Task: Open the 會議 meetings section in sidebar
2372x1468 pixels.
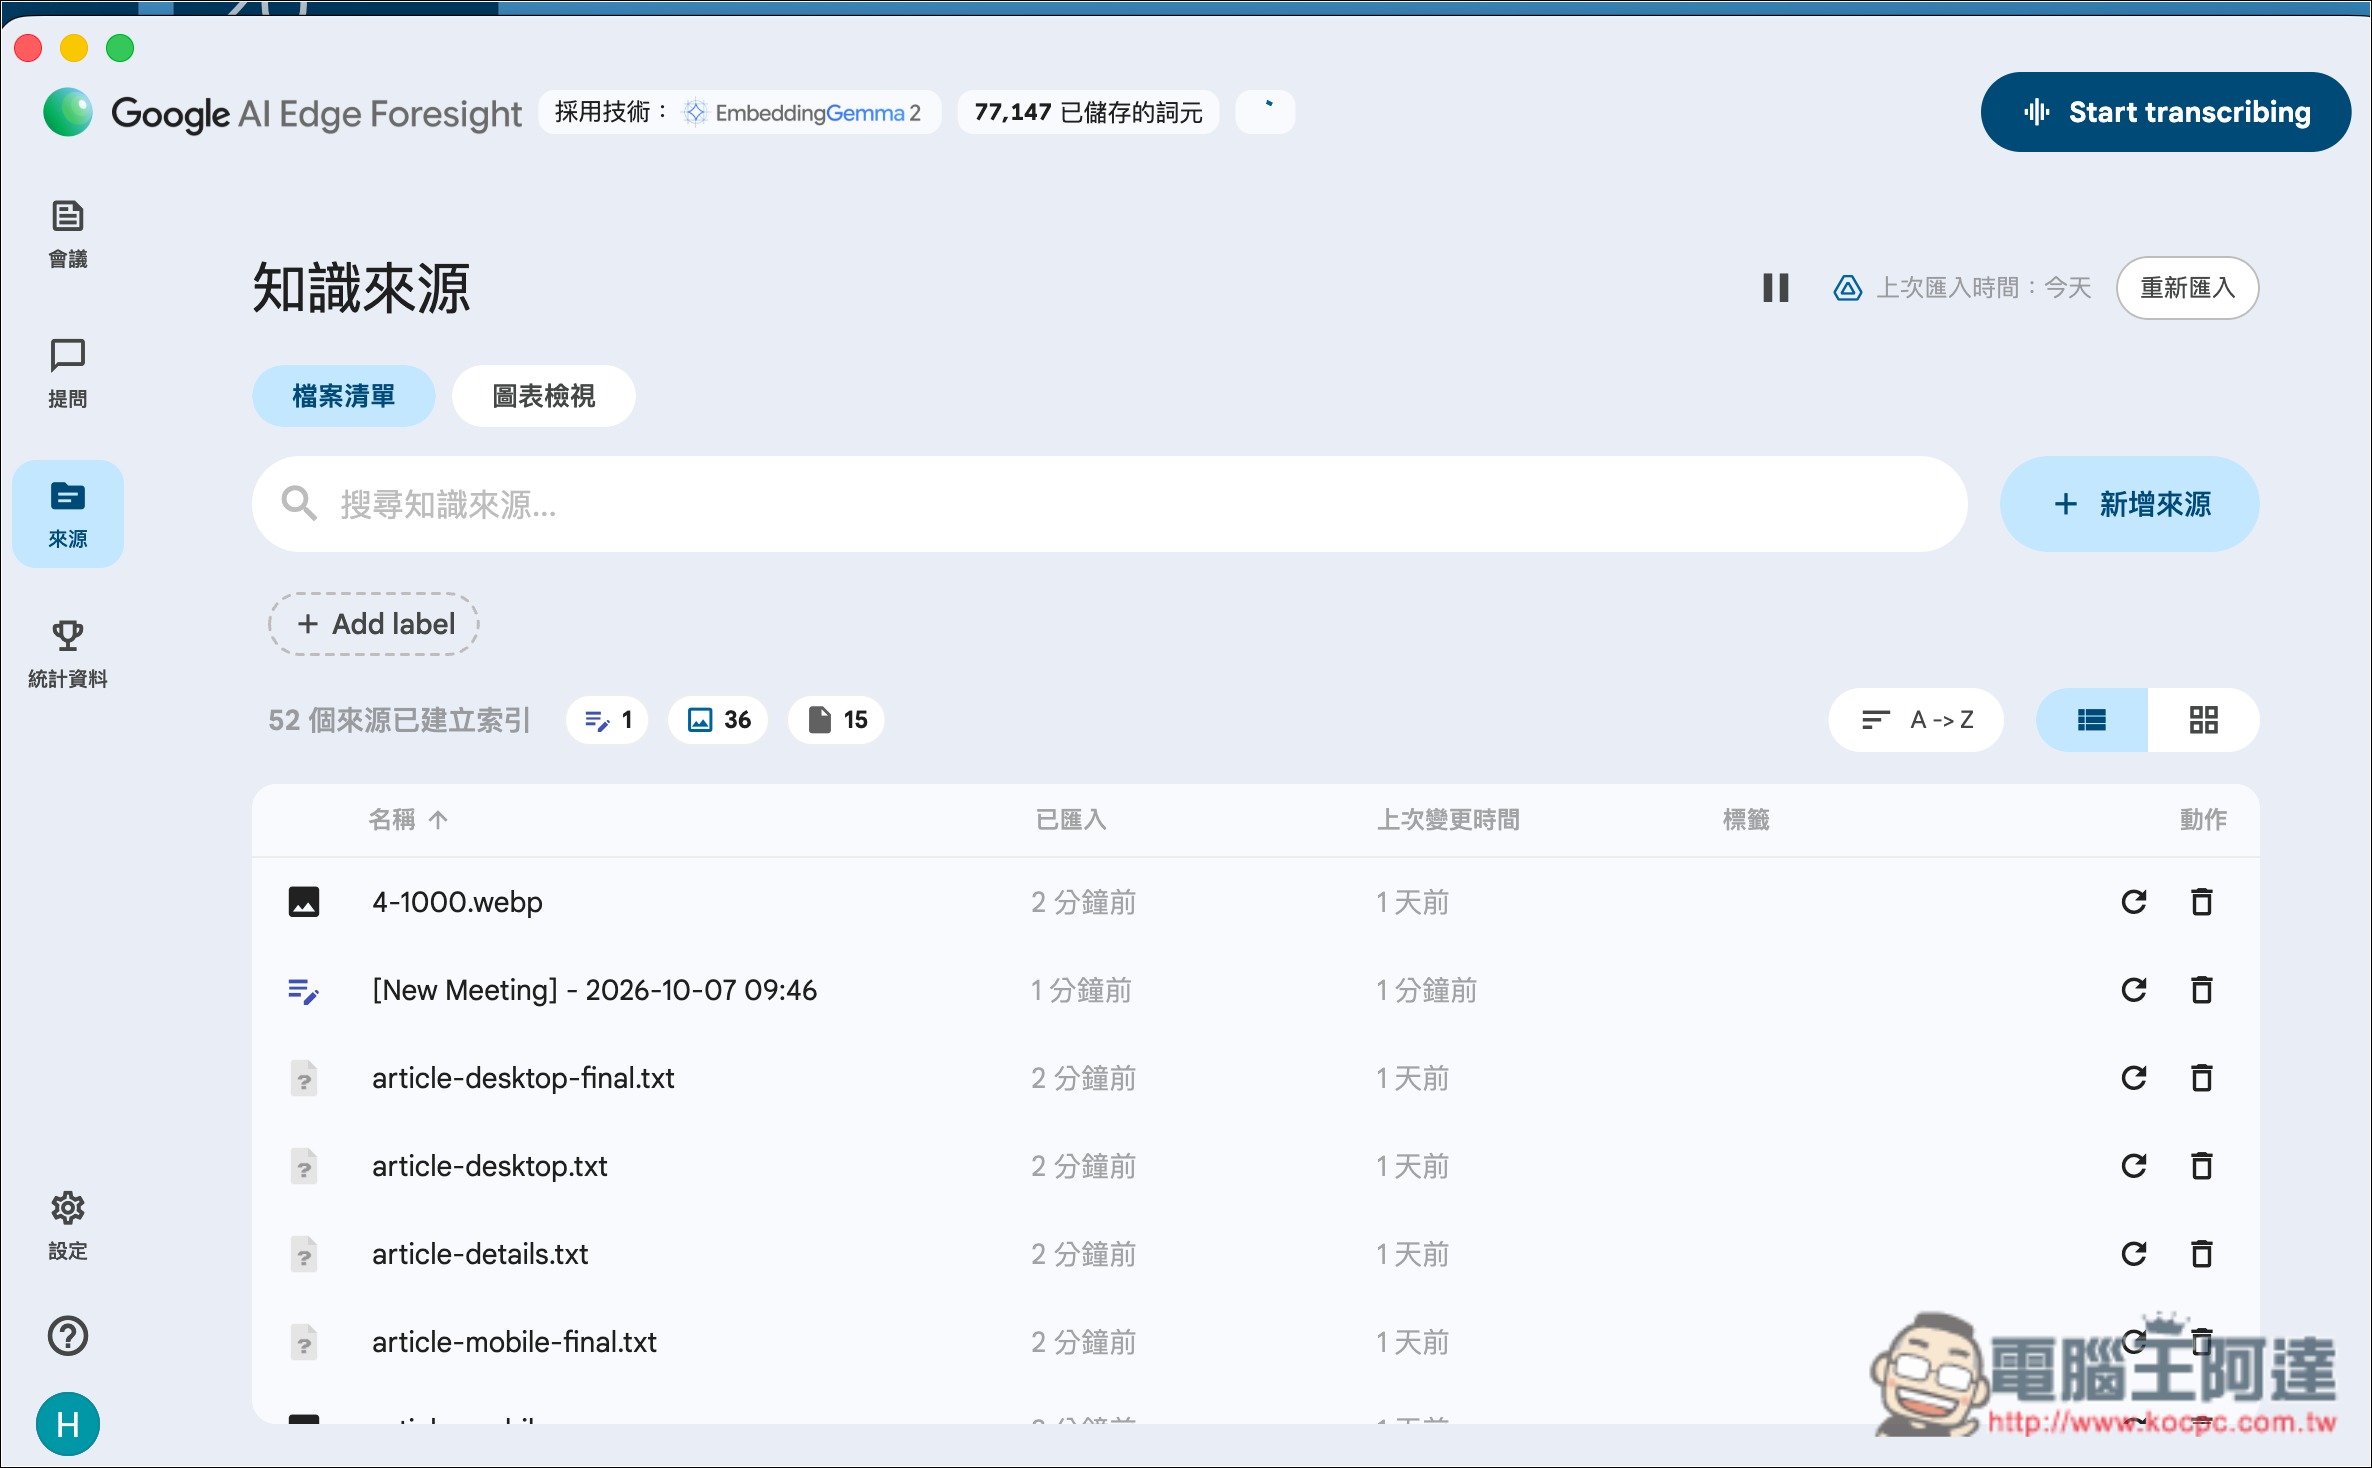Action: click(68, 234)
